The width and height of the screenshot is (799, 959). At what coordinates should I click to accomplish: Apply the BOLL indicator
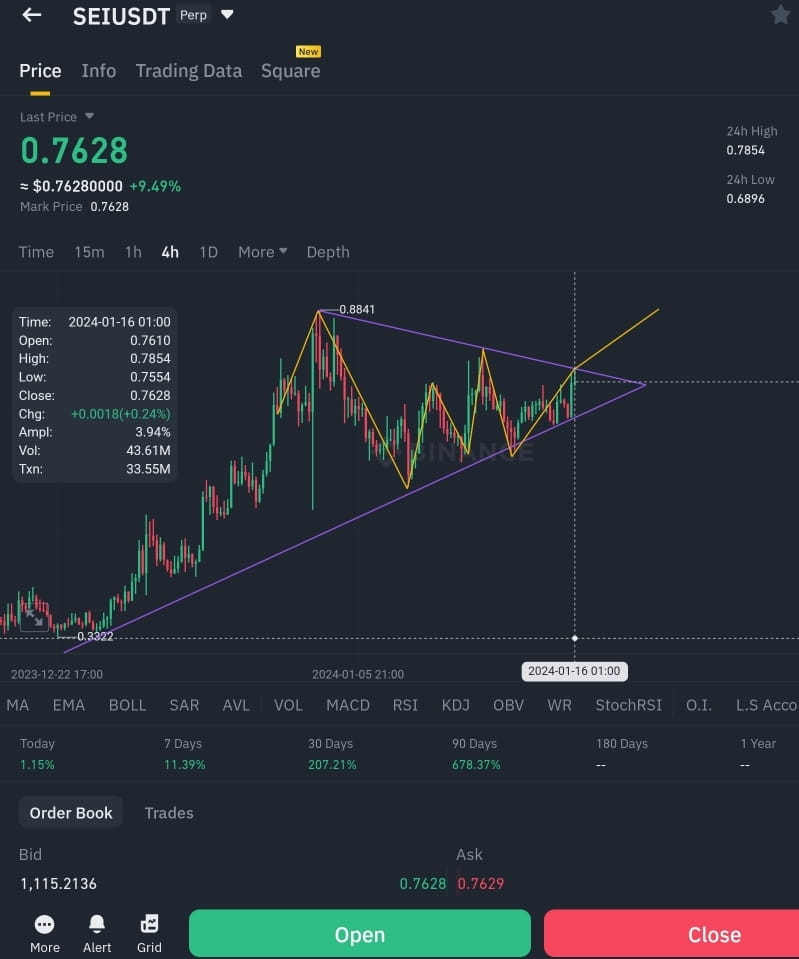pyautogui.click(x=127, y=705)
